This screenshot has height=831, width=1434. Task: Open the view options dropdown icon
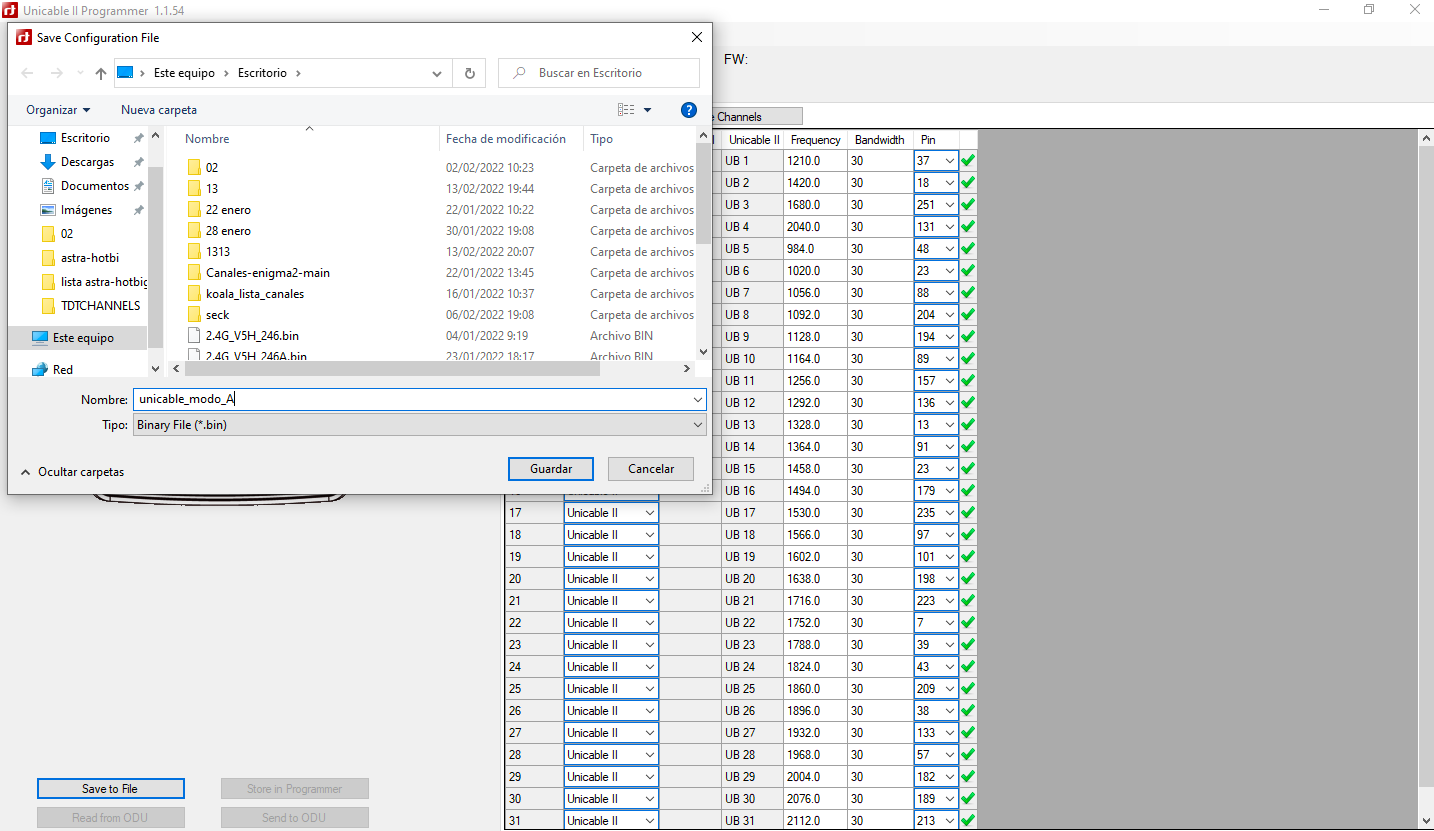[647, 110]
